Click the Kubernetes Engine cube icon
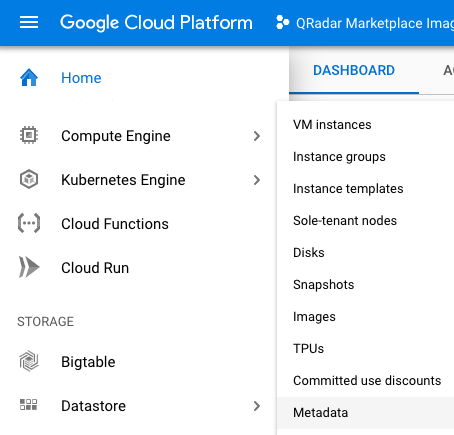This screenshot has width=454, height=435. tap(29, 179)
